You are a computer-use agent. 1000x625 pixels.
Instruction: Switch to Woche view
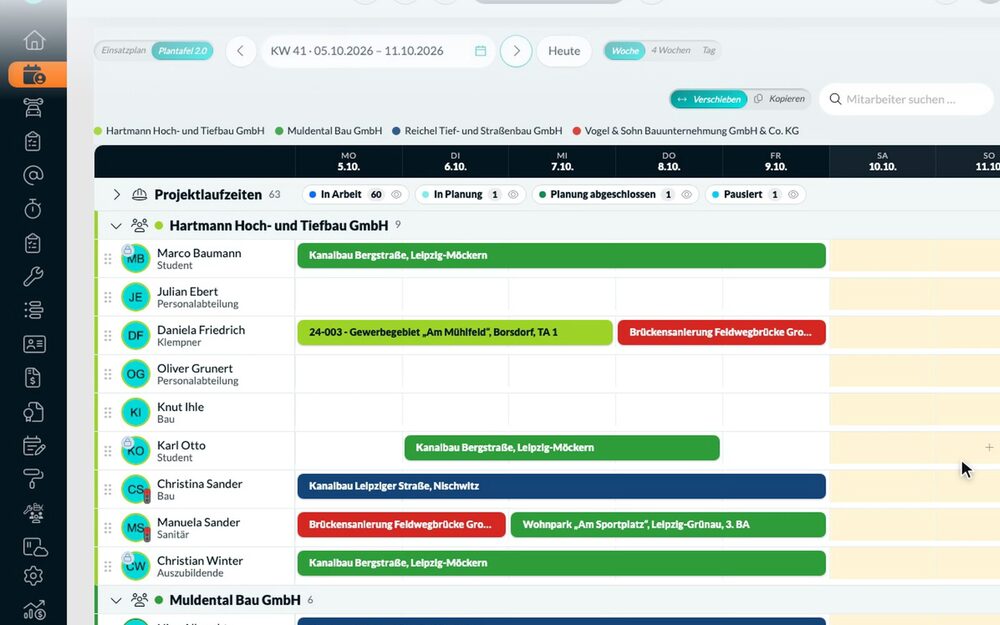click(625, 51)
